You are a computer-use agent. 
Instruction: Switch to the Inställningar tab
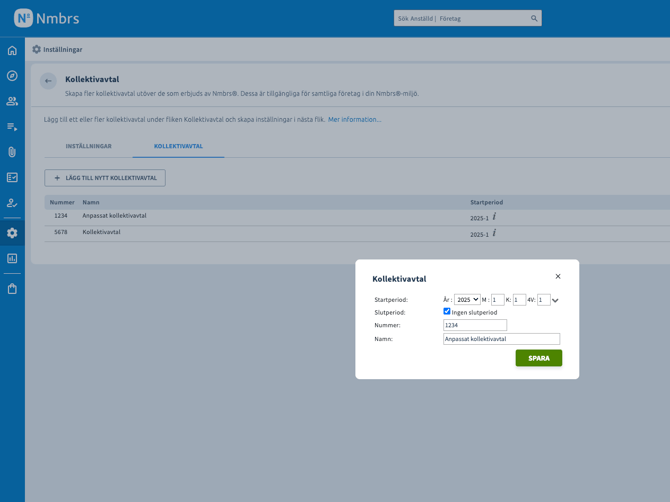click(x=89, y=146)
